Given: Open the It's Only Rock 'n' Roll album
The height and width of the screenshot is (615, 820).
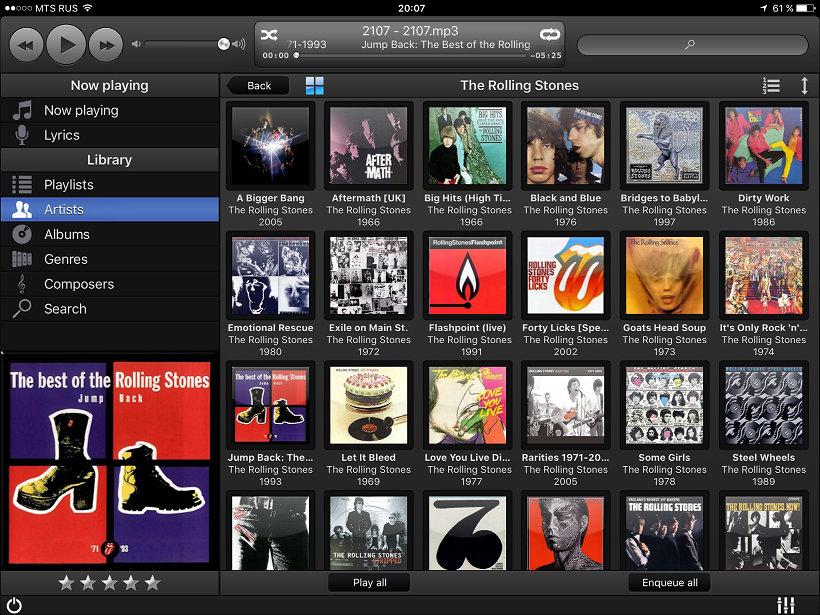Looking at the screenshot, I should pos(764,276).
